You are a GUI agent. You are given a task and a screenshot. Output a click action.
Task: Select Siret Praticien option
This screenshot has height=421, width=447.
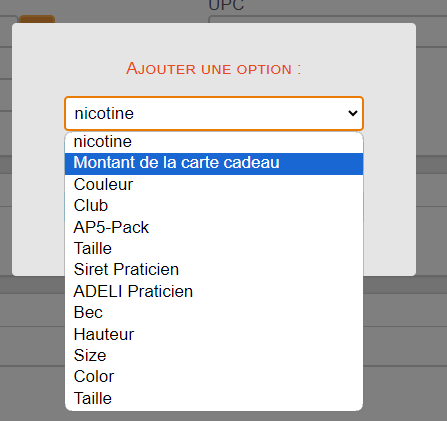pos(214,270)
